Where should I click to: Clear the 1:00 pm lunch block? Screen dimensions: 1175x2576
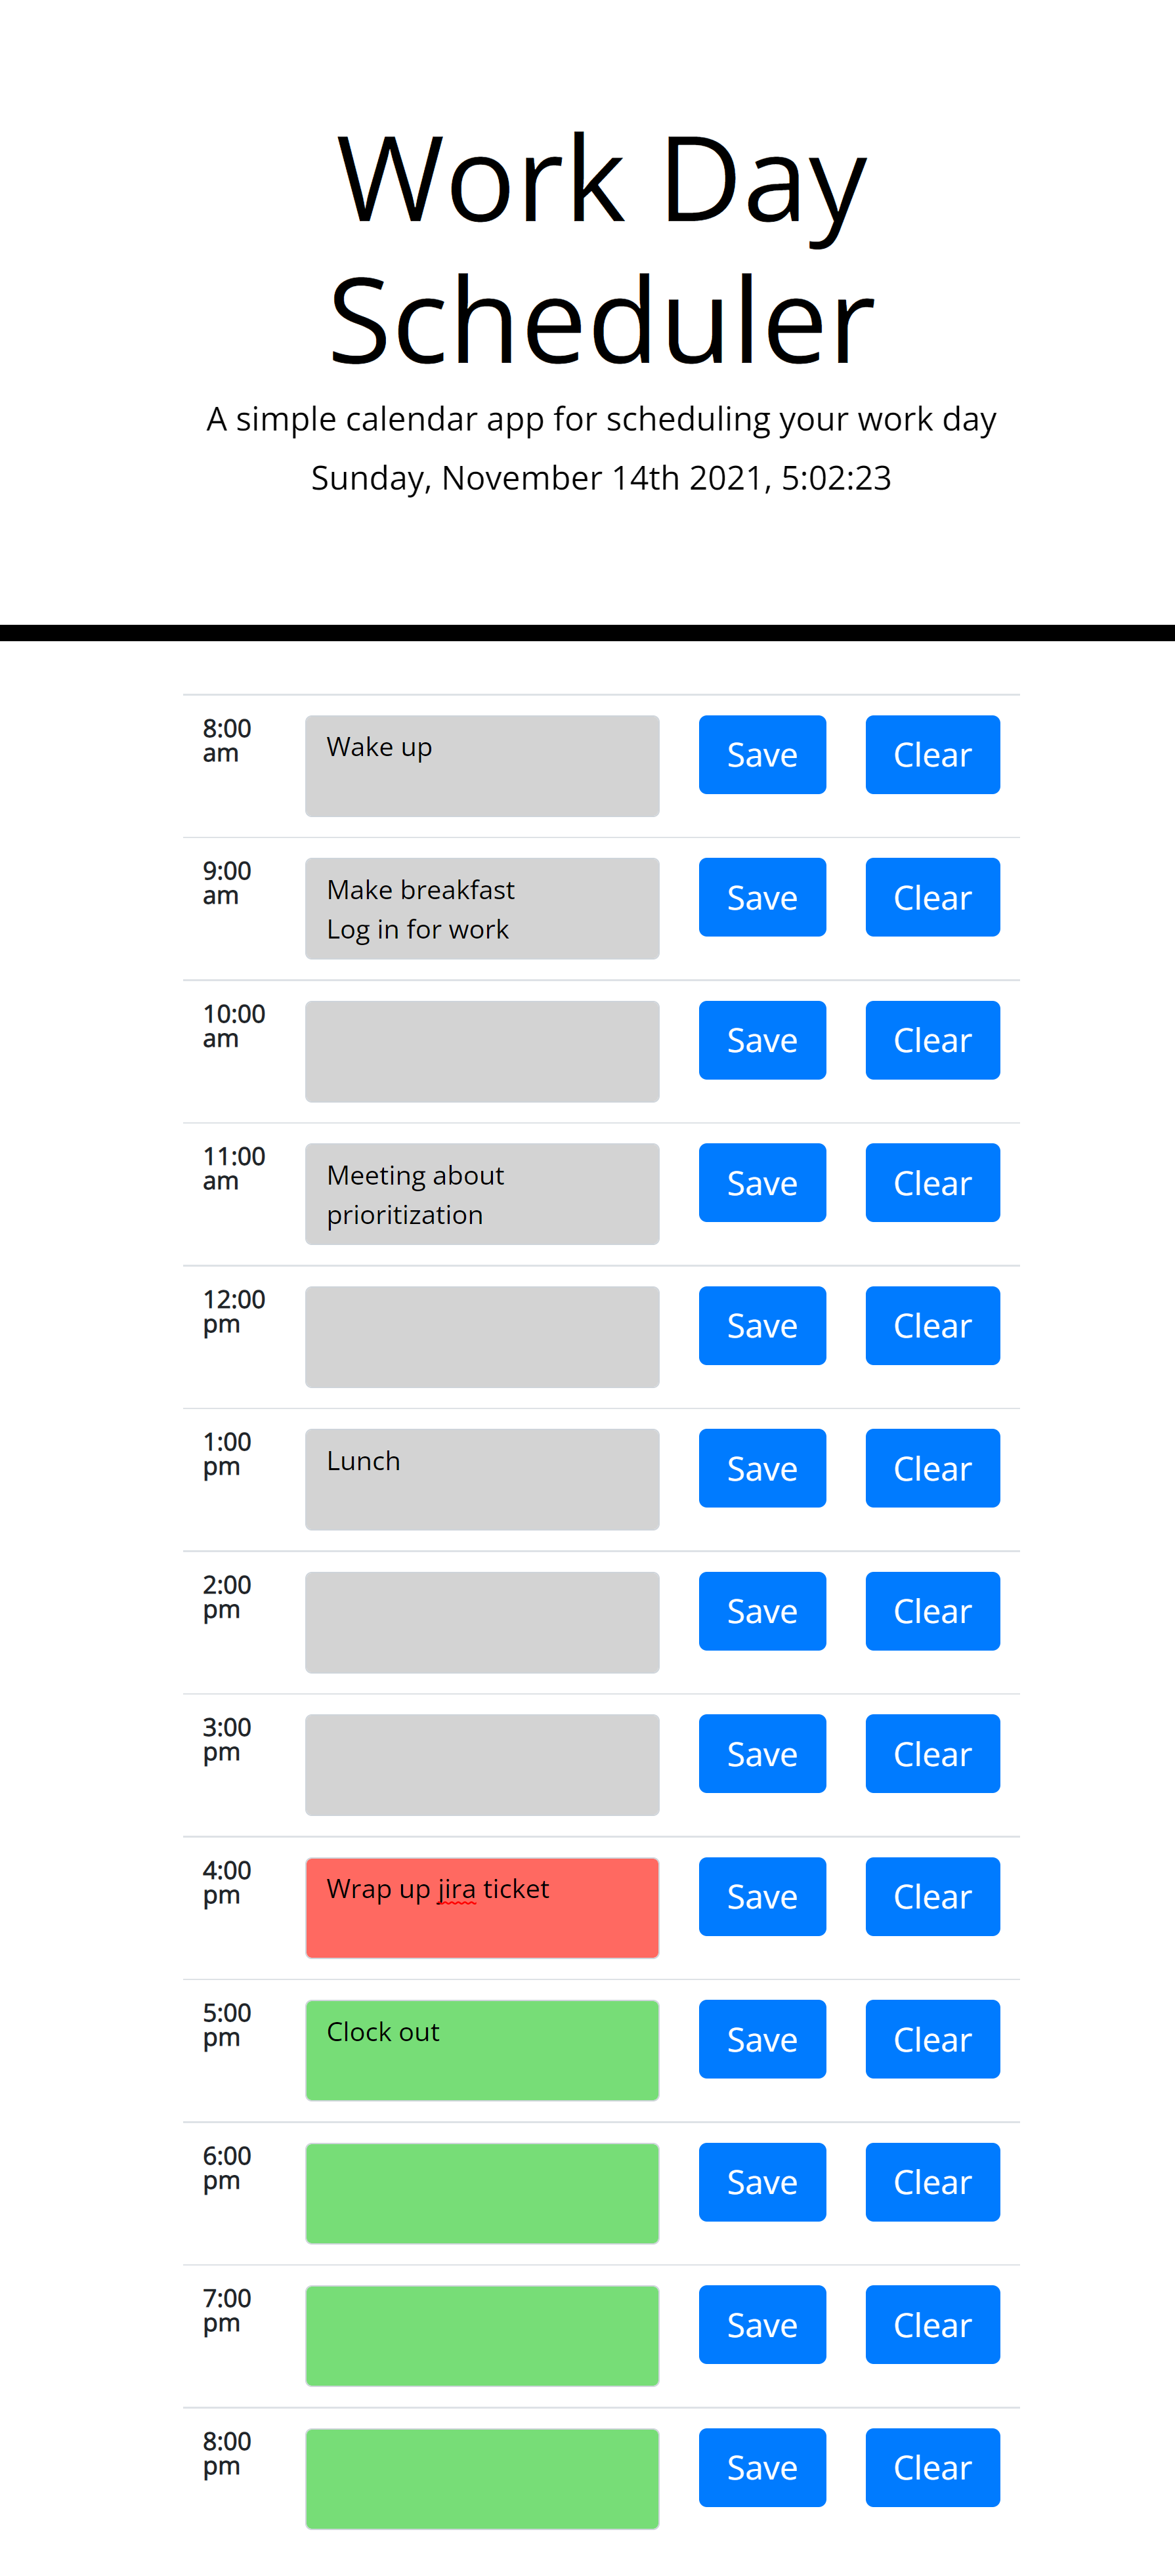coord(931,1467)
